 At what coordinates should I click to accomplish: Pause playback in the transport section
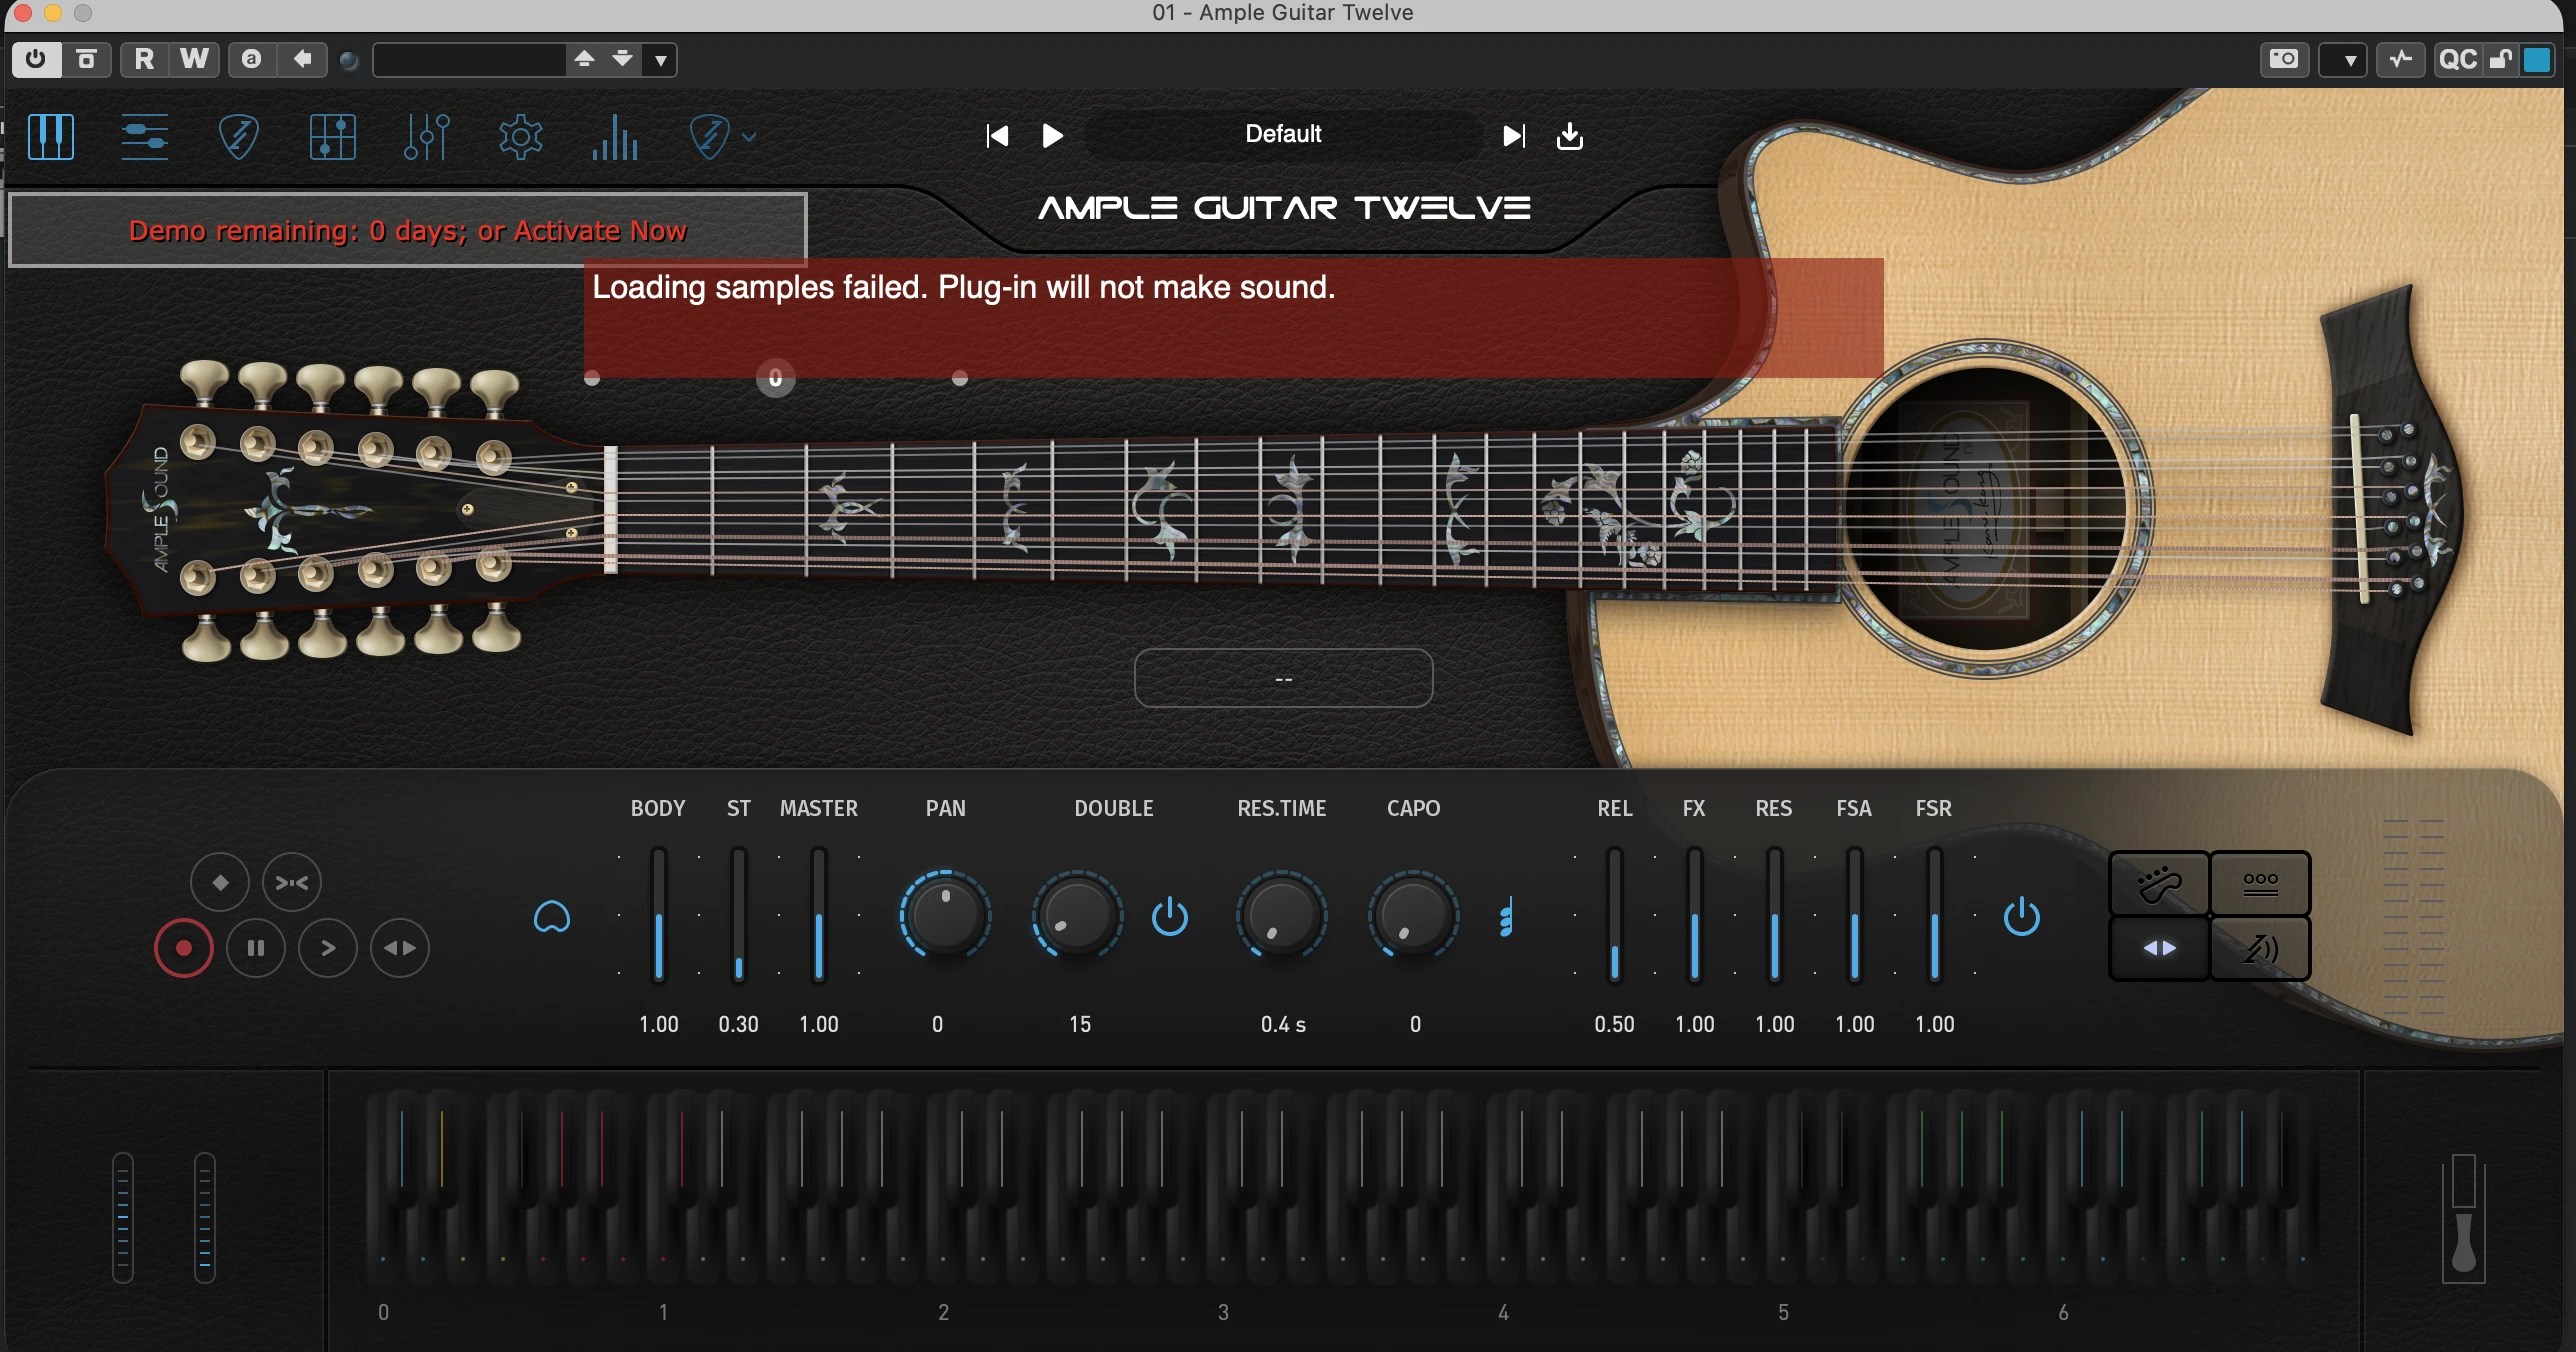[x=256, y=948]
